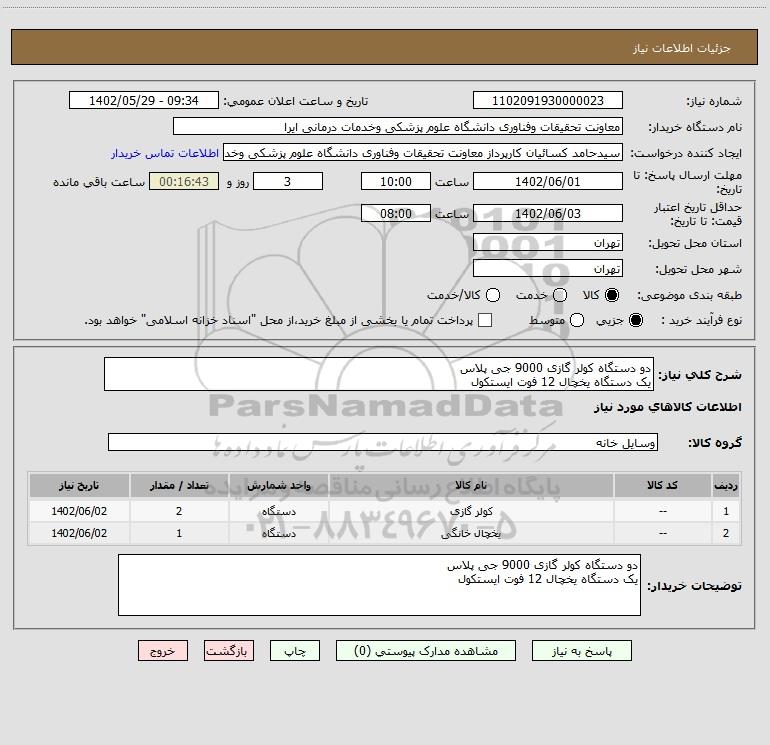
Task: Click the 'ردیف' column header
Action: click(726, 485)
